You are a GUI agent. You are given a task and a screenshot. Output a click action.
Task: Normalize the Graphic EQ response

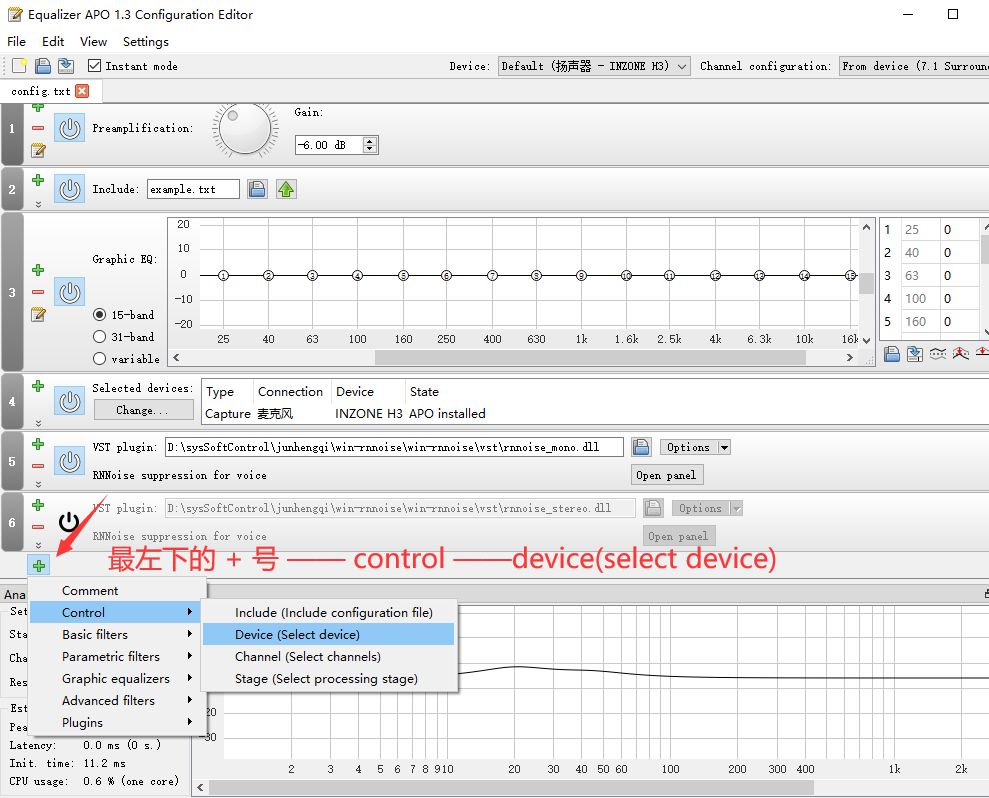click(x=961, y=354)
